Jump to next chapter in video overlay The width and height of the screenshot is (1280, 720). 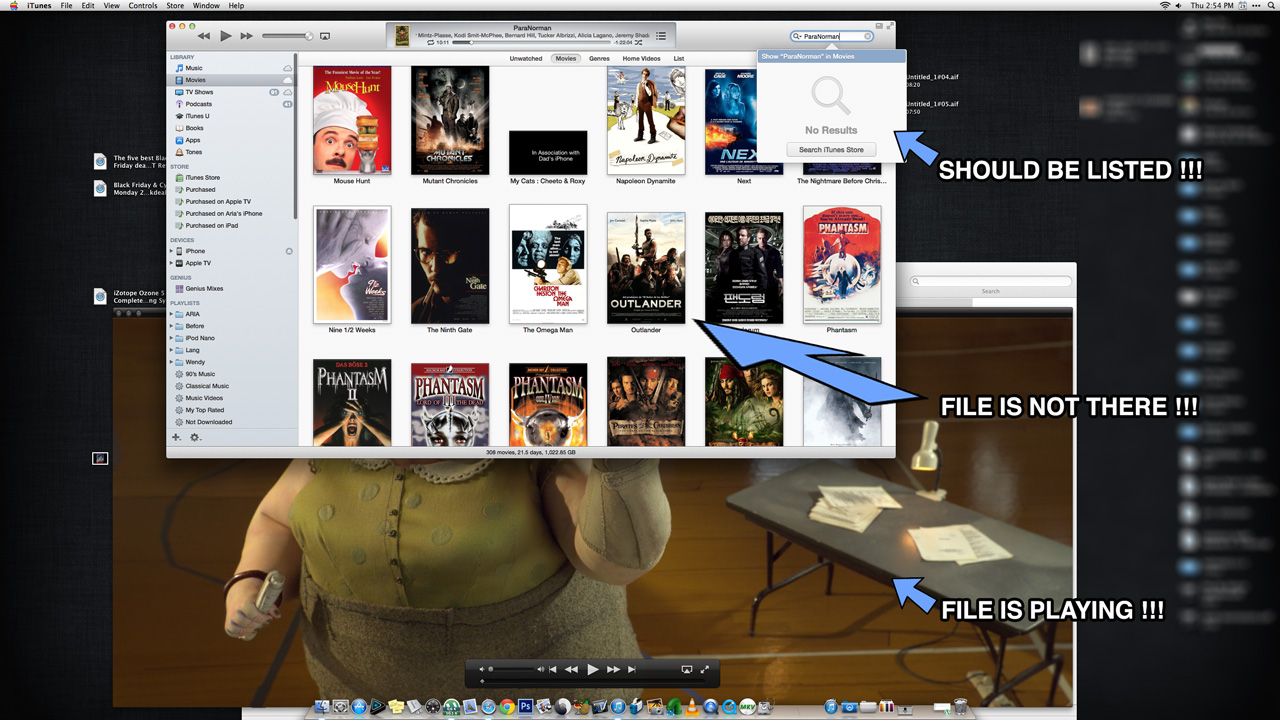tap(632, 669)
